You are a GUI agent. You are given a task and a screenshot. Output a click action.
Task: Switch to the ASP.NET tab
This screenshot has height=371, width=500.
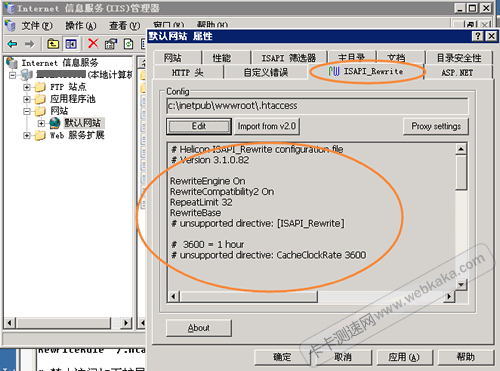point(457,72)
